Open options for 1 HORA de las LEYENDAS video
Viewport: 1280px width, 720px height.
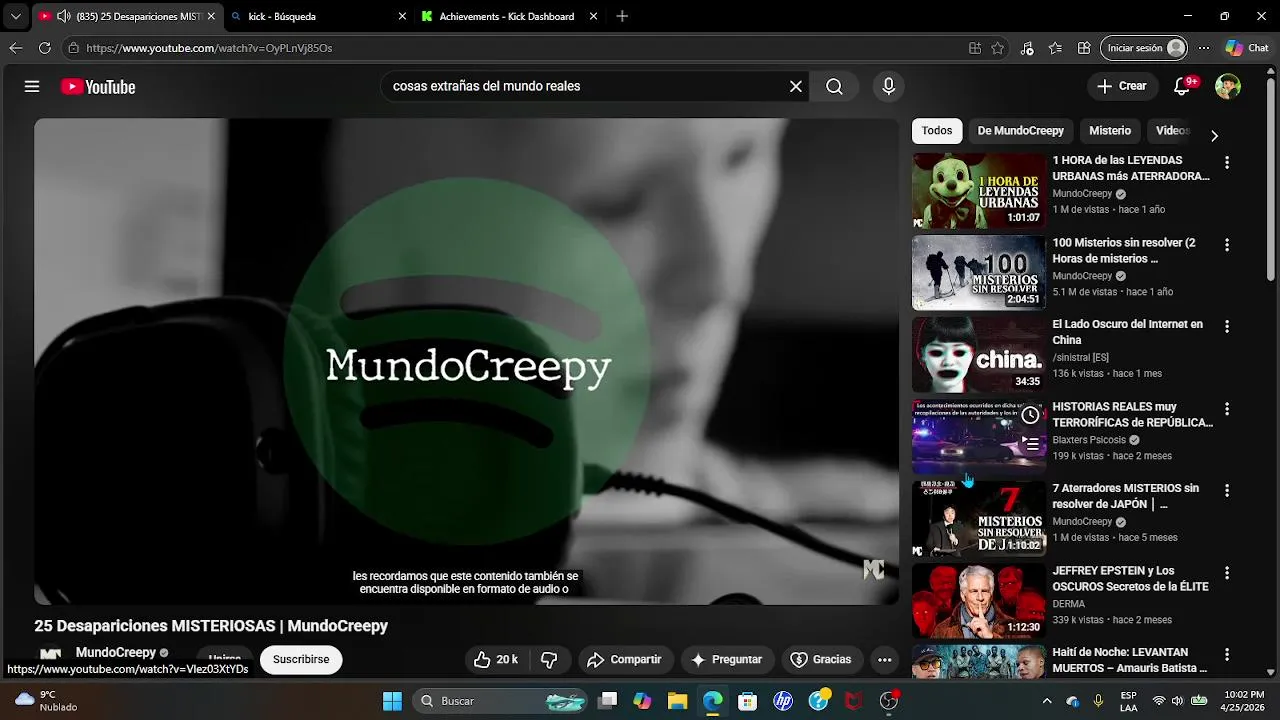pyautogui.click(x=1227, y=162)
